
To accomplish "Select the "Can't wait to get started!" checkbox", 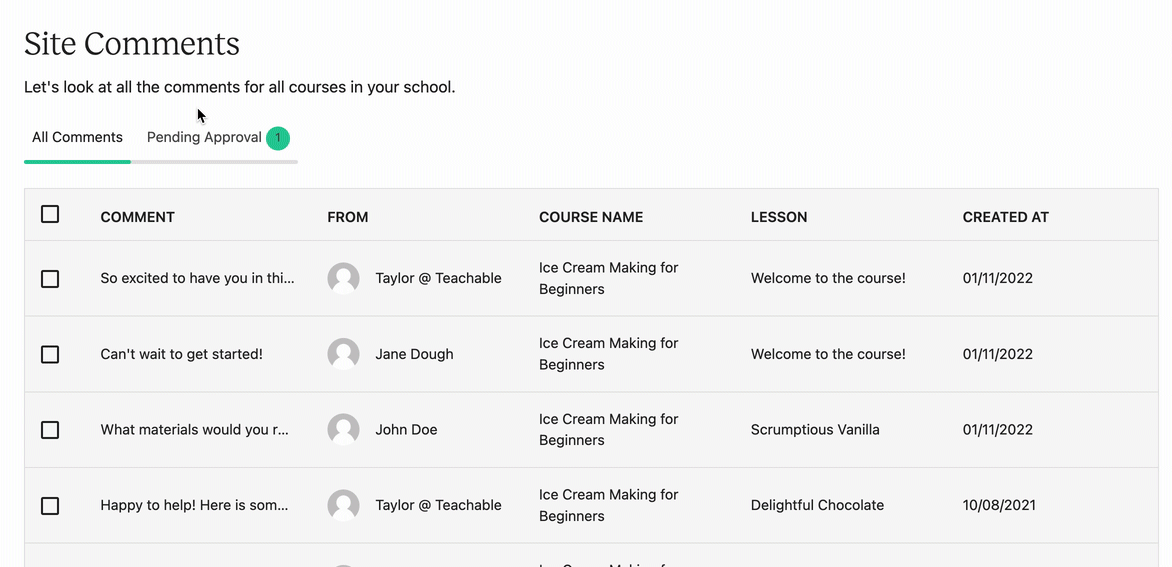I will [50, 354].
